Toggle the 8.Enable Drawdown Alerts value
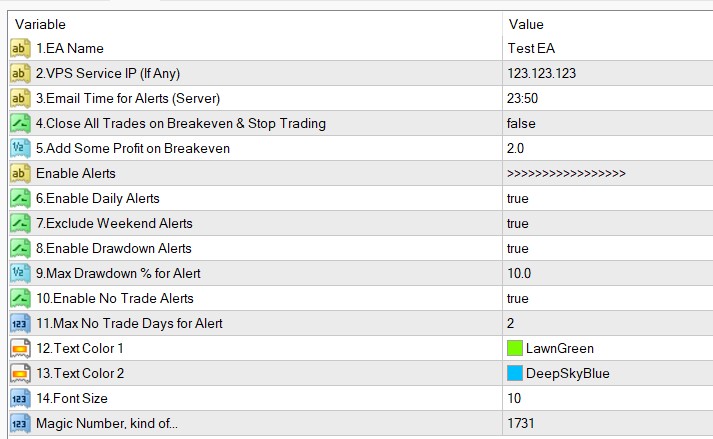This screenshot has width=713, height=439. click(x=518, y=248)
